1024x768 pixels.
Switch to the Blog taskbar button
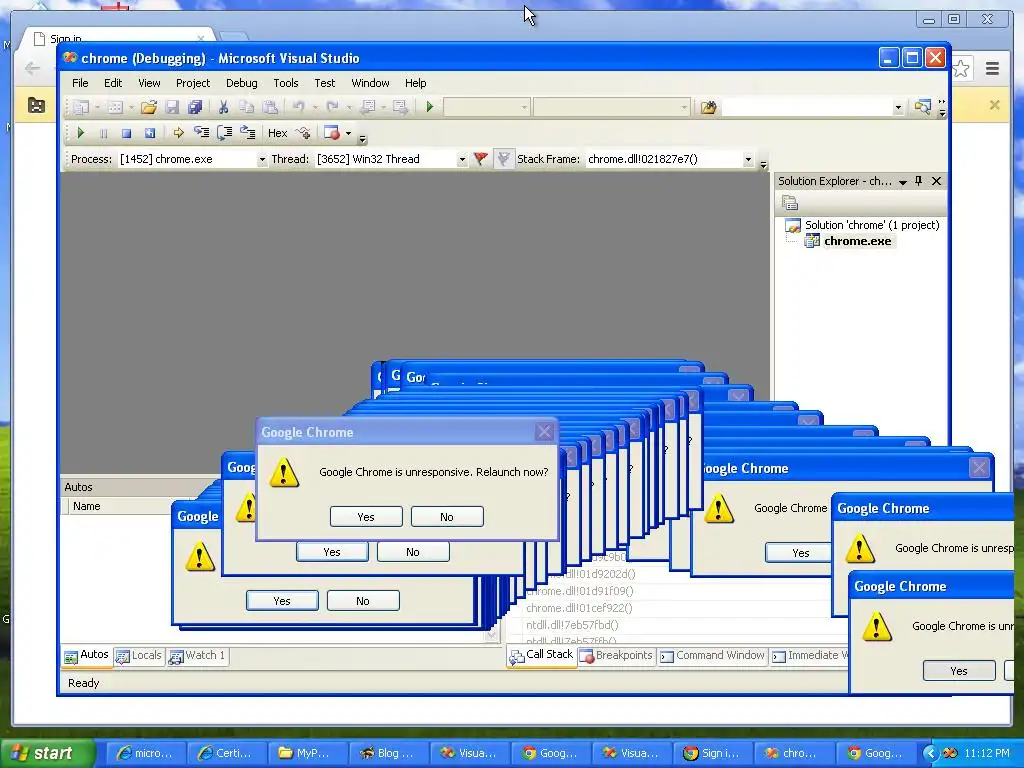point(390,753)
